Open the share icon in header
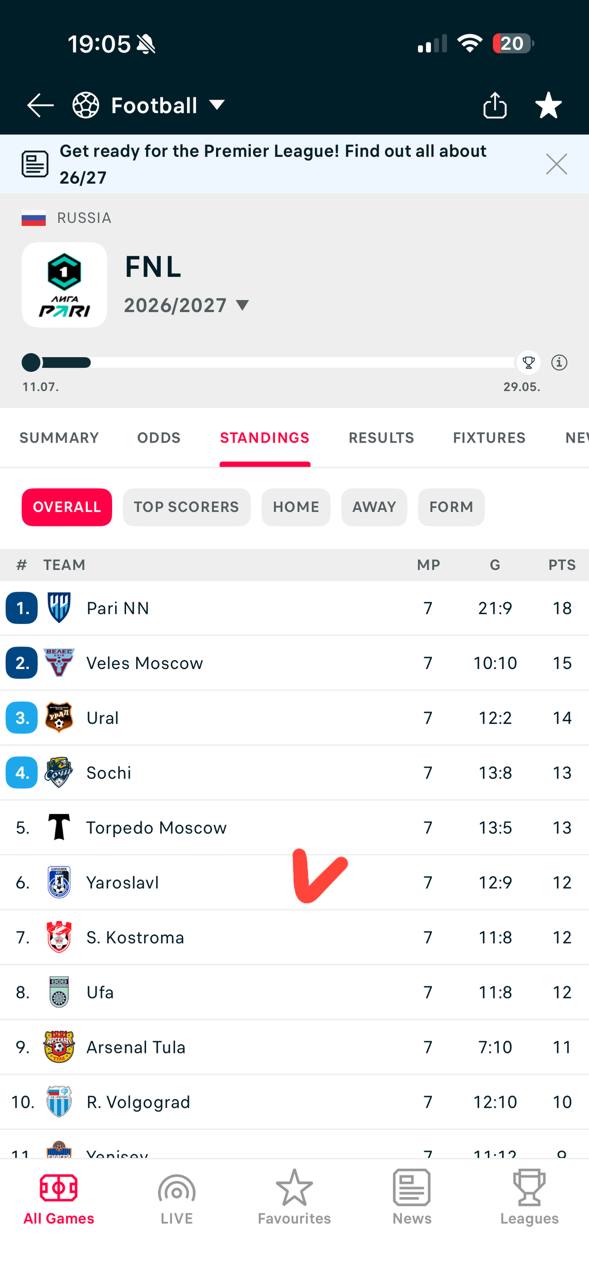This screenshot has width=589, height=1280. 495,105
